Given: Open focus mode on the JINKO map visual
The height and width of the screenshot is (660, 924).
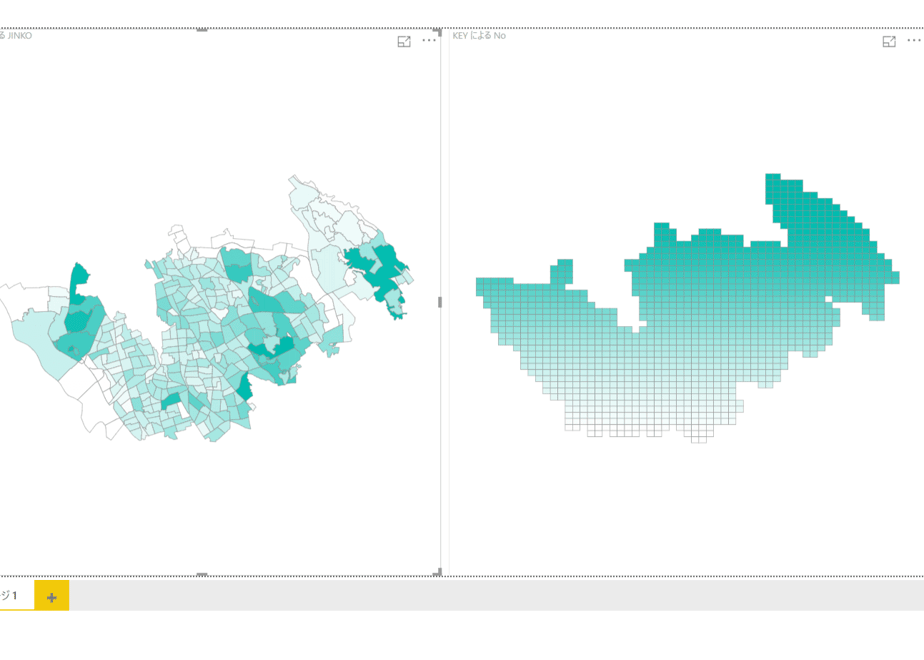Looking at the screenshot, I should pyautogui.click(x=404, y=41).
